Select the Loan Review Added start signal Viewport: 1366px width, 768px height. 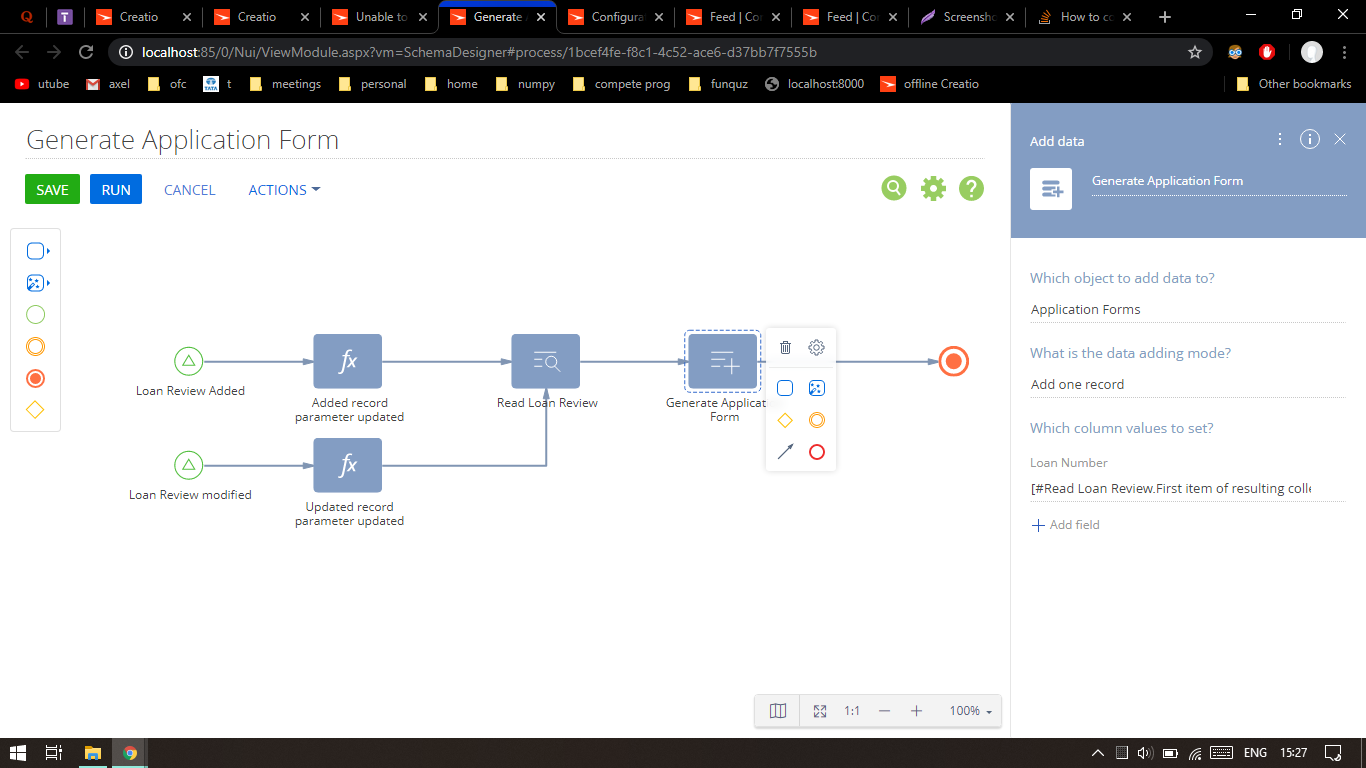pyautogui.click(x=189, y=361)
